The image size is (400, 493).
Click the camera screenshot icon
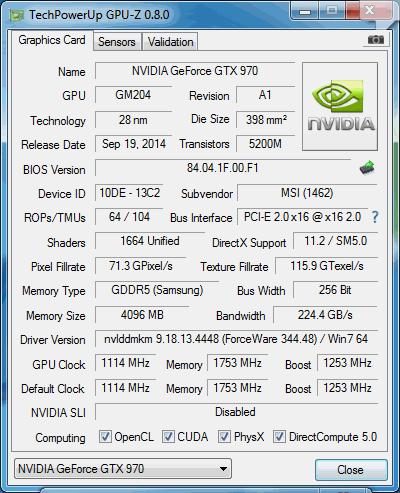click(x=376, y=40)
